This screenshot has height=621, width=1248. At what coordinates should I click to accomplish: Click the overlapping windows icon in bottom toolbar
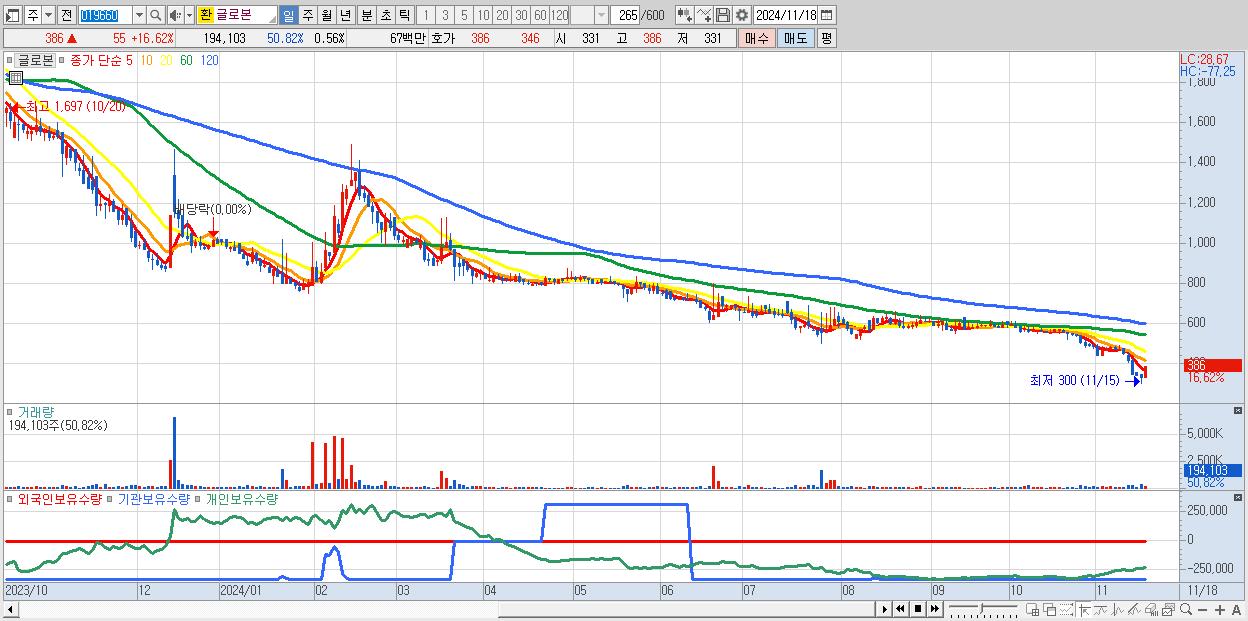1050,610
